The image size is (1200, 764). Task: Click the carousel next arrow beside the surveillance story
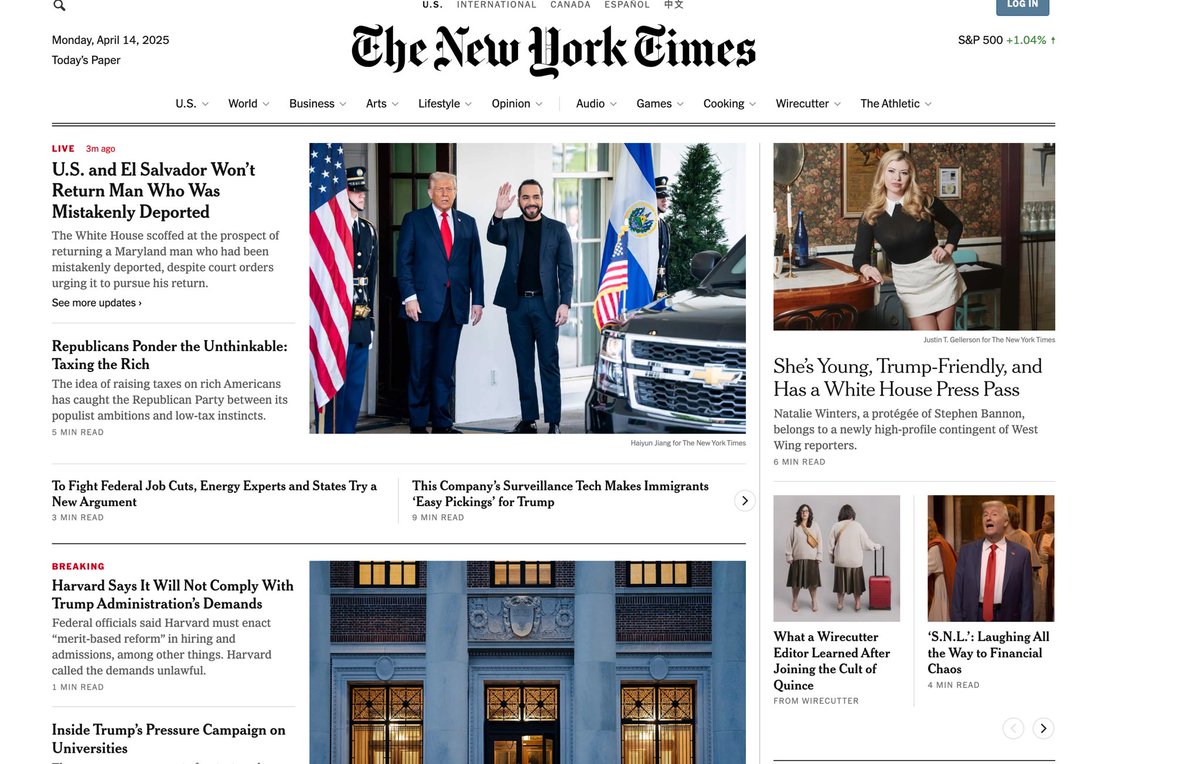coord(744,501)
